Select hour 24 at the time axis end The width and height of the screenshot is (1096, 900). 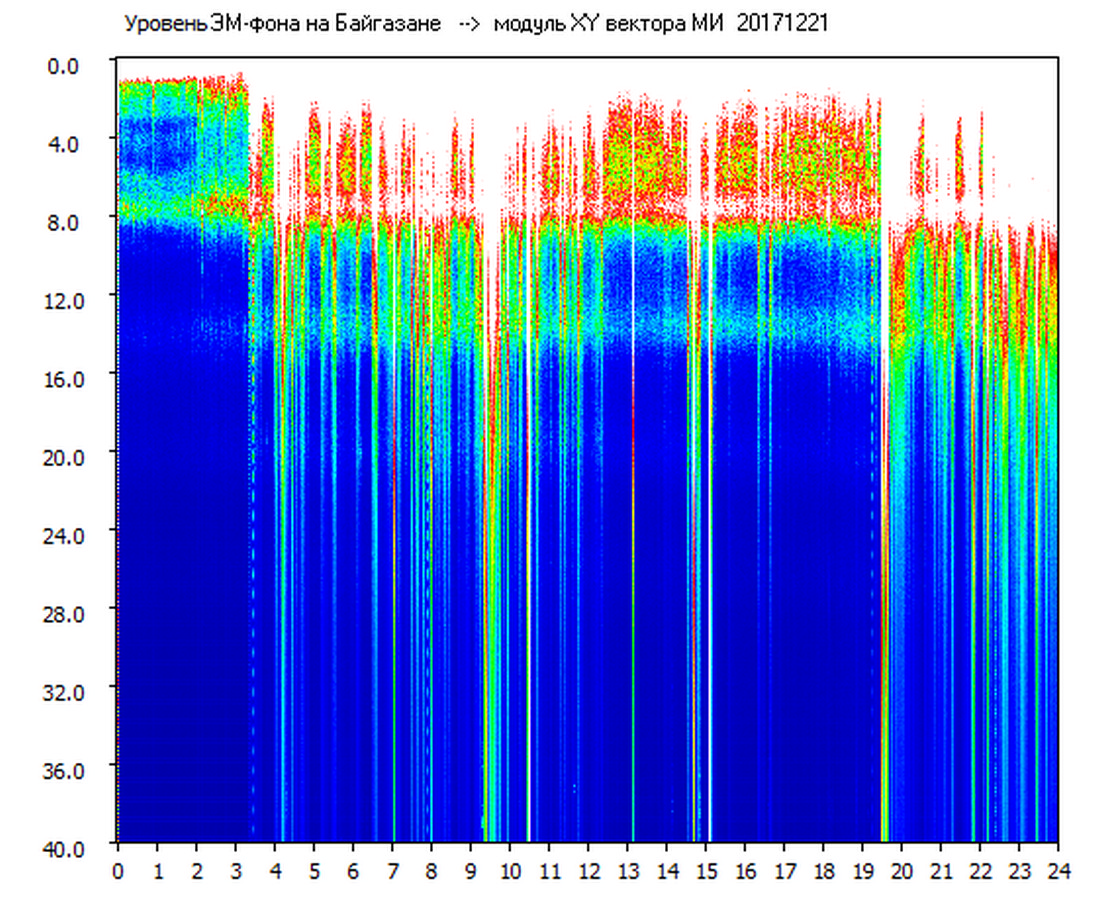click(1058, 871)
